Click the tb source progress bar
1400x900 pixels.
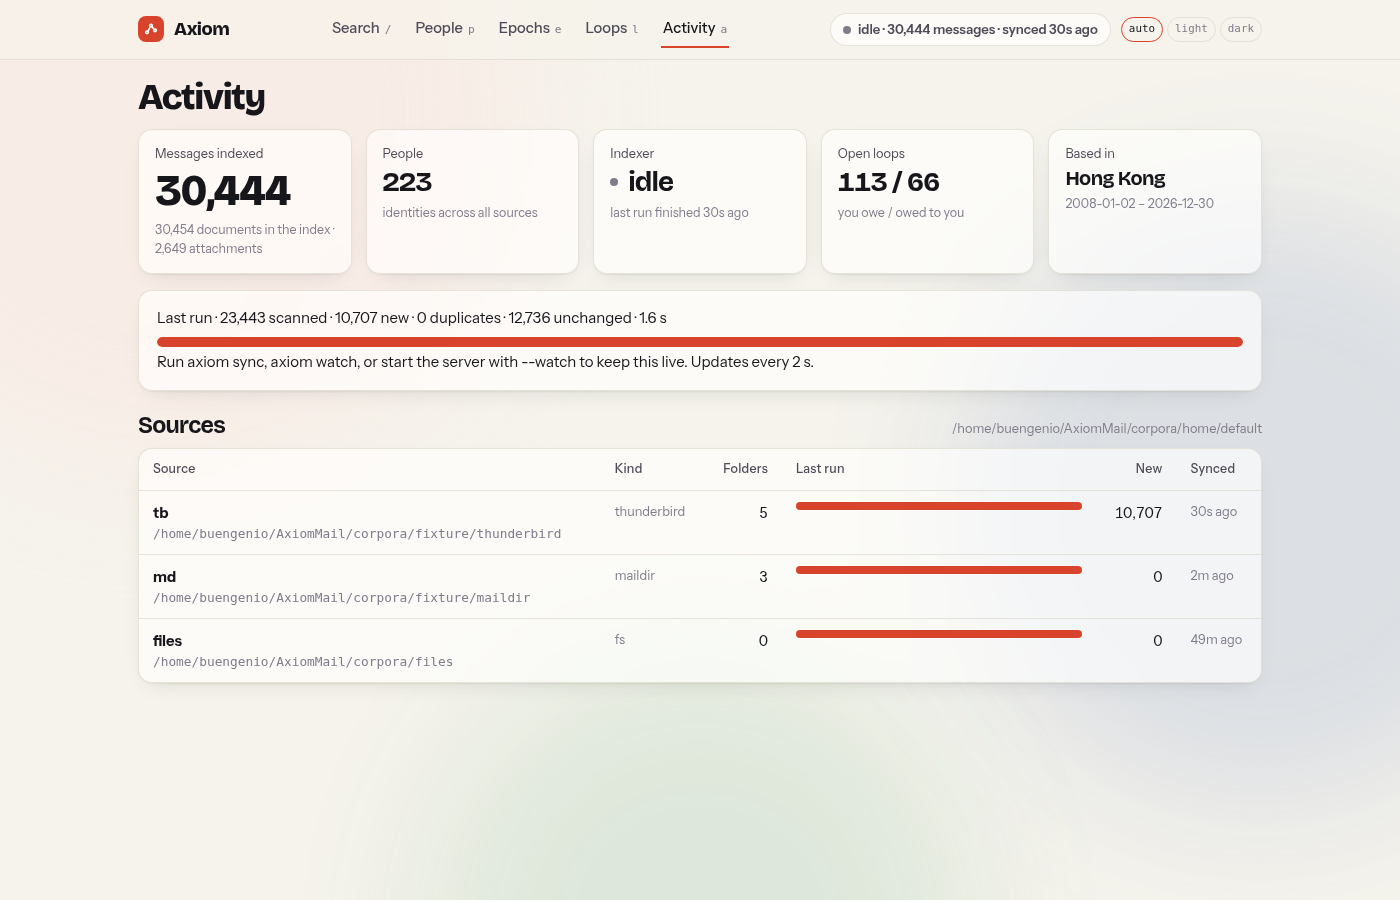[x=939, y=506]
